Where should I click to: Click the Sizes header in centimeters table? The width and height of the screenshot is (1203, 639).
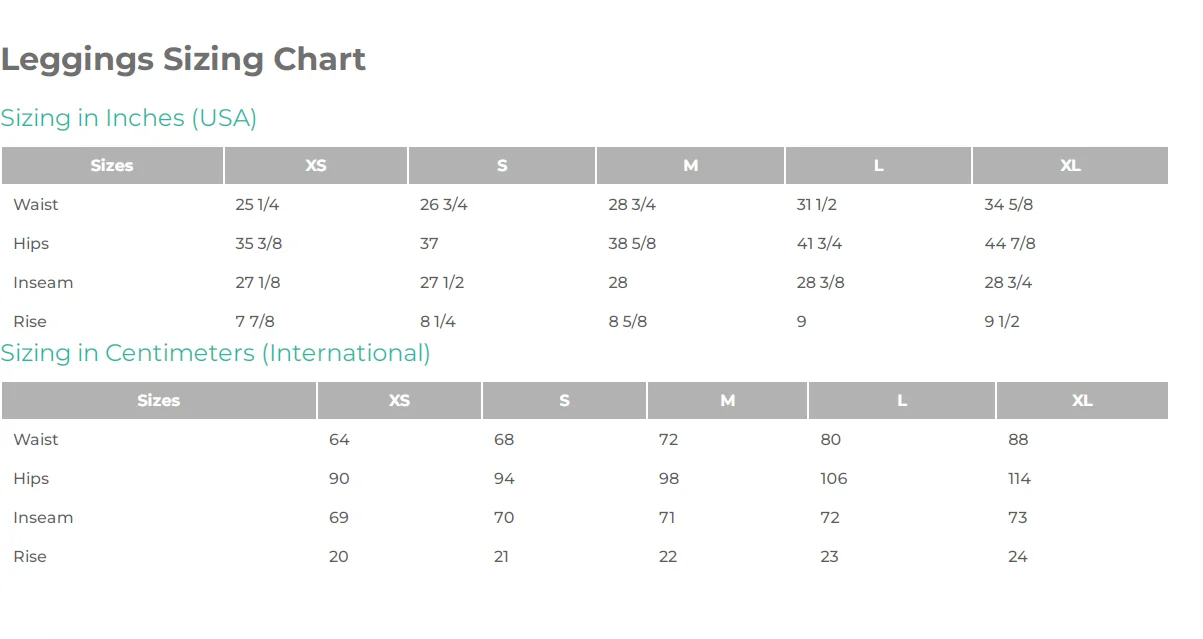[159, 401]
